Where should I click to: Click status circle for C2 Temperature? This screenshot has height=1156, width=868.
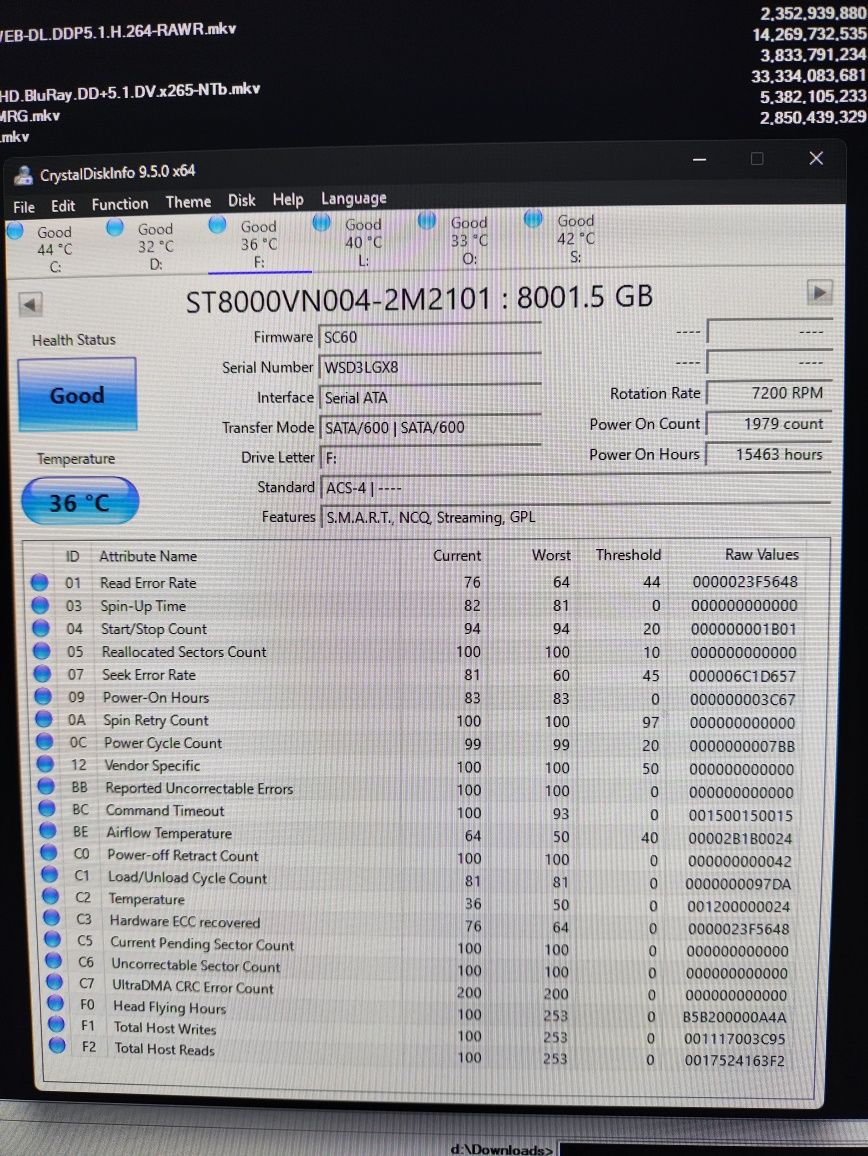pyautogui.click(x=50, y=896)
